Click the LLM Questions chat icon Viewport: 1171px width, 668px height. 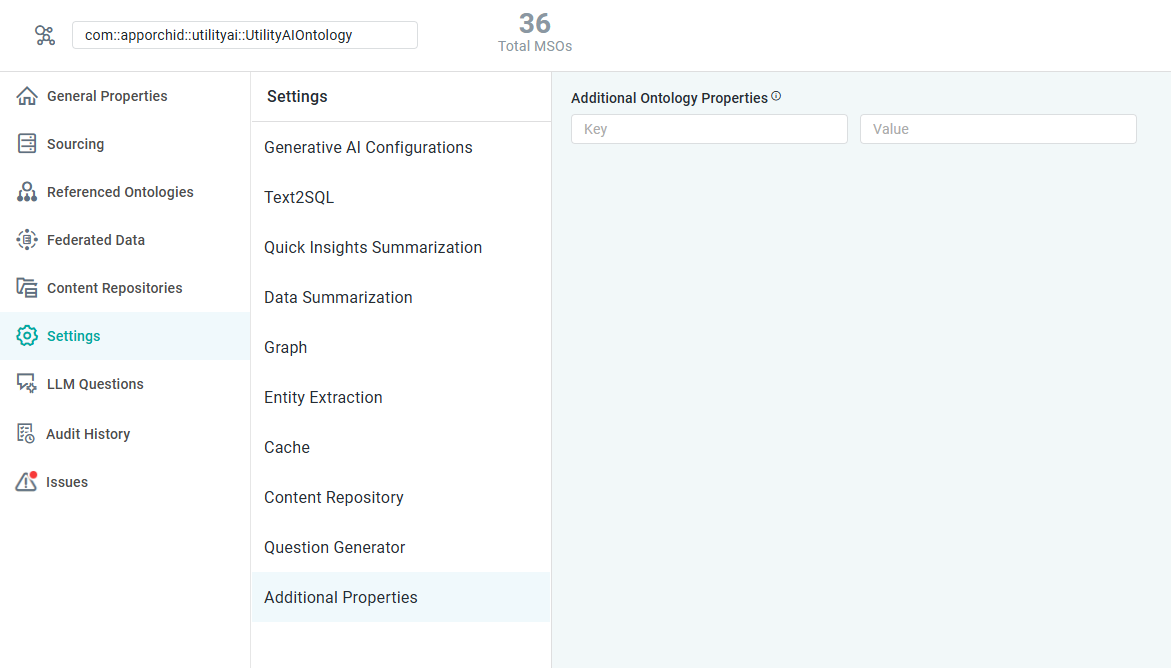coord(27,384)
